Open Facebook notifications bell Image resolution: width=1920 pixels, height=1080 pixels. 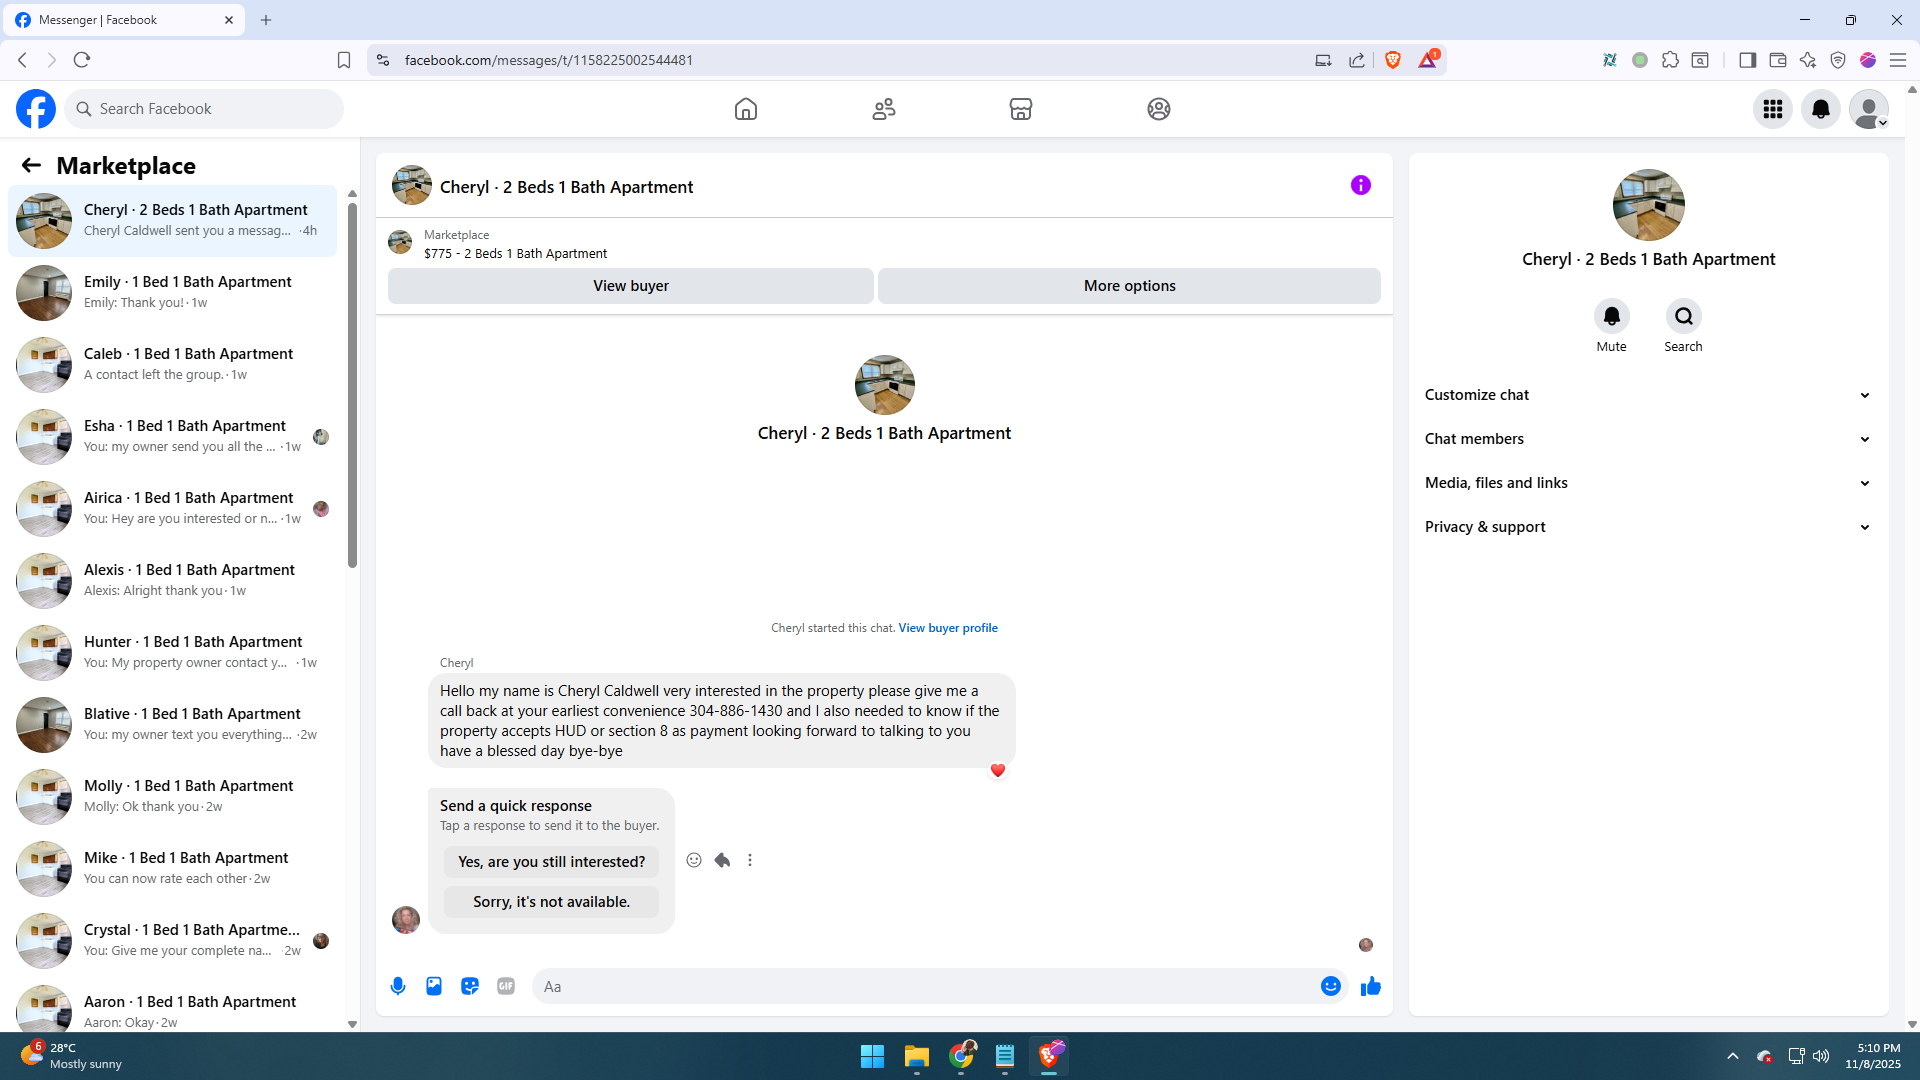pyautogui.click(x=1820, y=109)
